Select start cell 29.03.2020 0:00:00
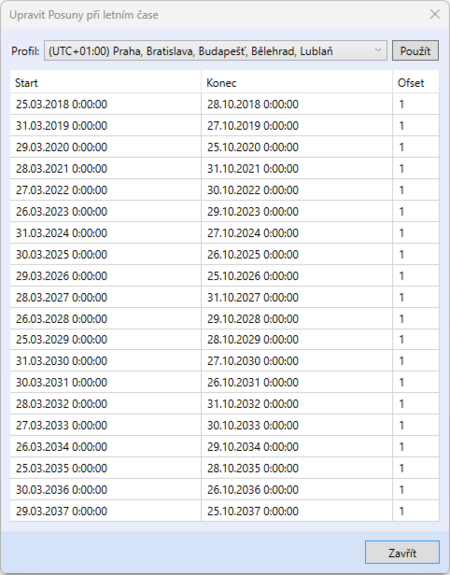This screenshot has width=450, height=575. (x=105, y=147)
